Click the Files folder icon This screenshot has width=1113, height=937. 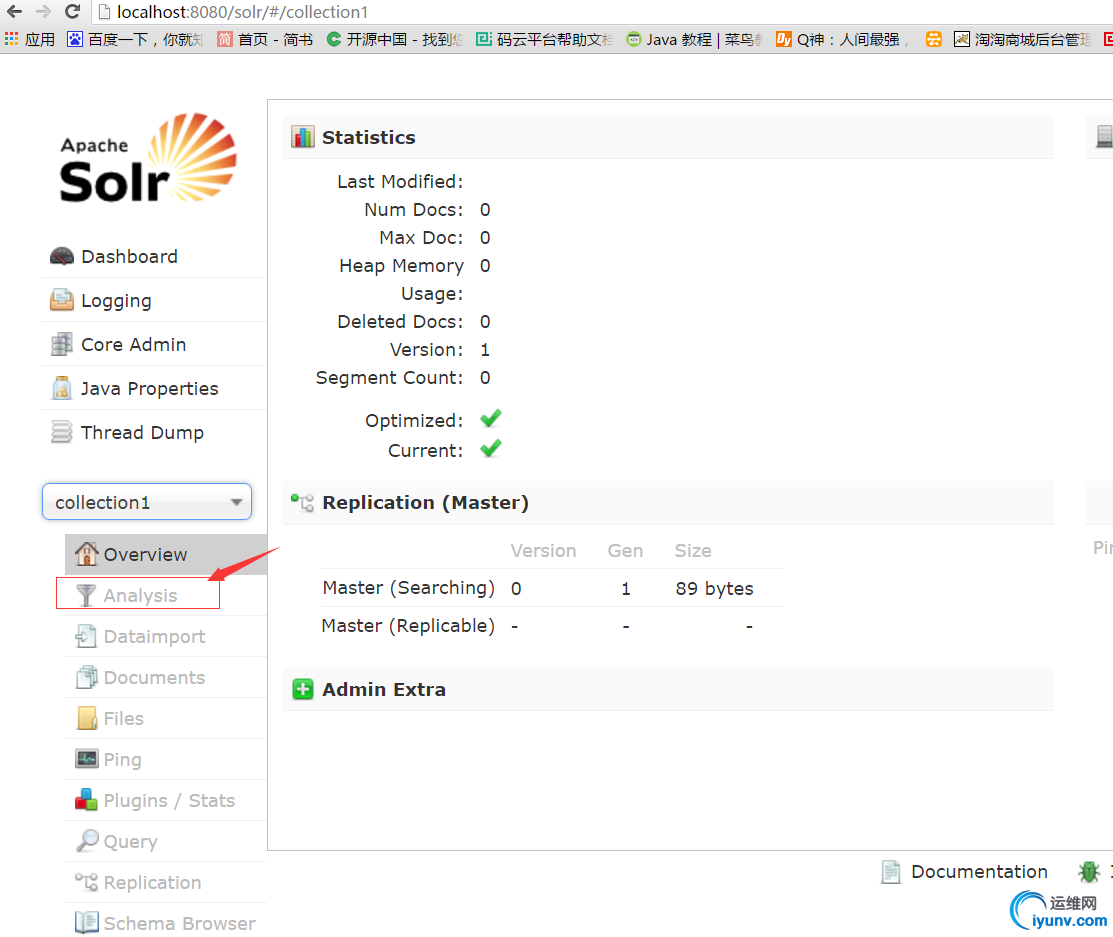[87, 718]
